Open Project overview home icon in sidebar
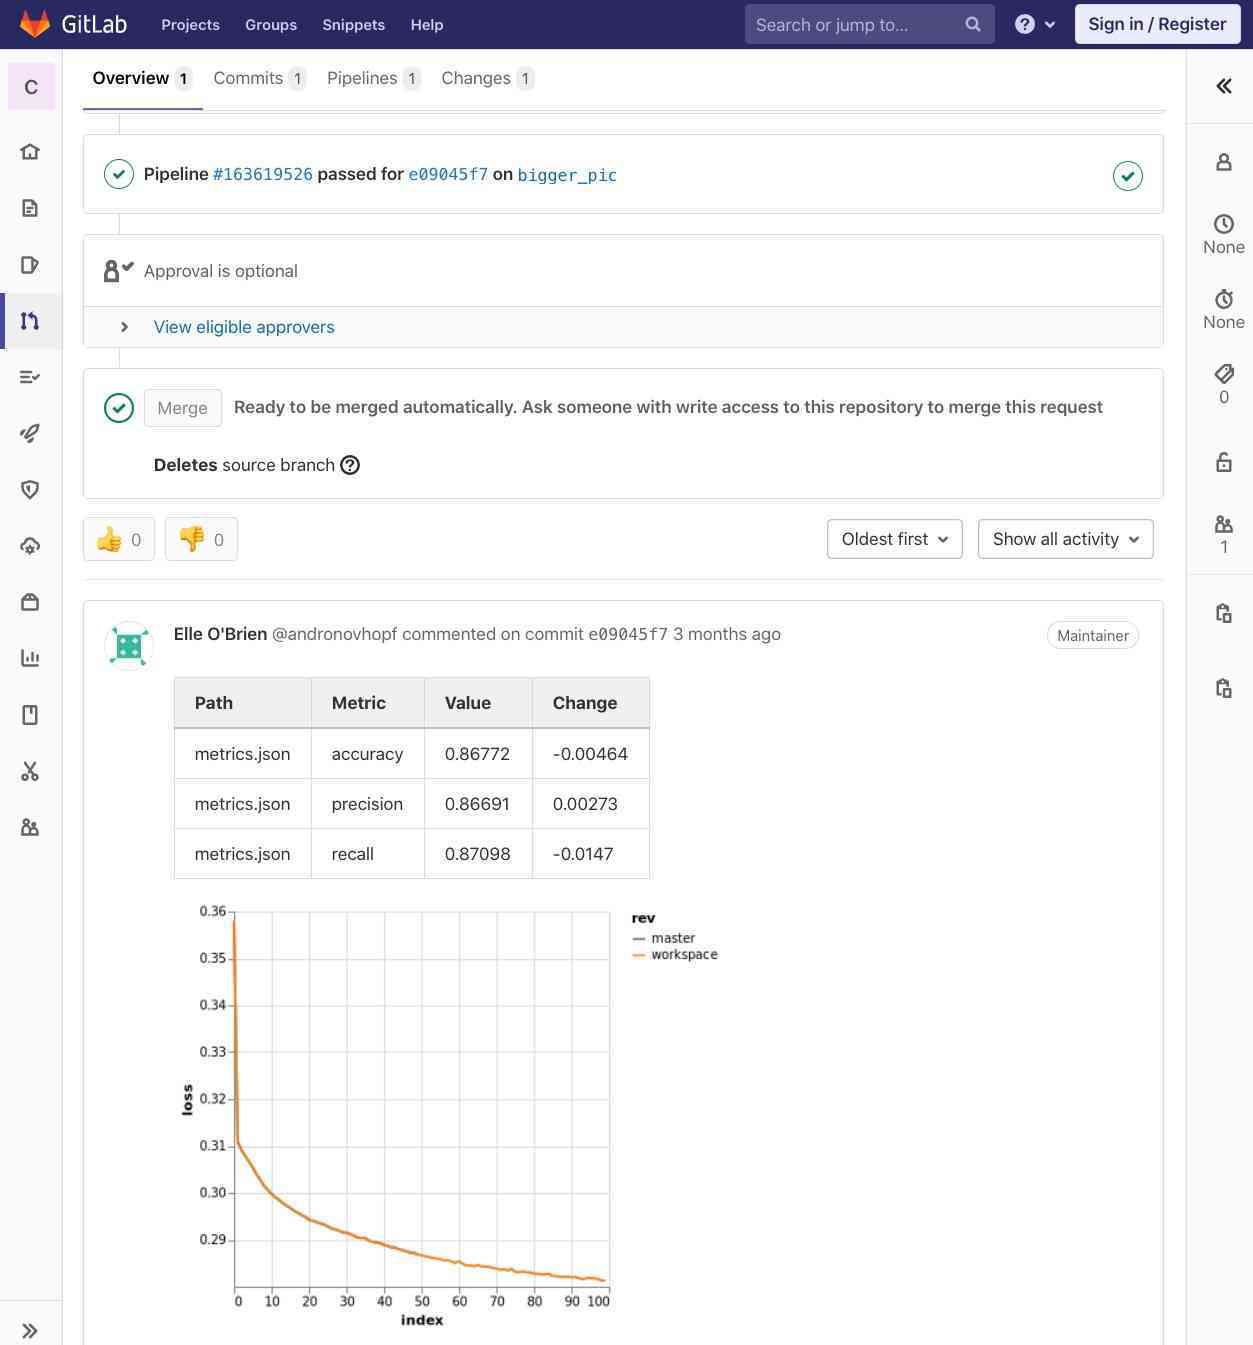Viewport: 1253px width, 1345px height. [30, 152]
